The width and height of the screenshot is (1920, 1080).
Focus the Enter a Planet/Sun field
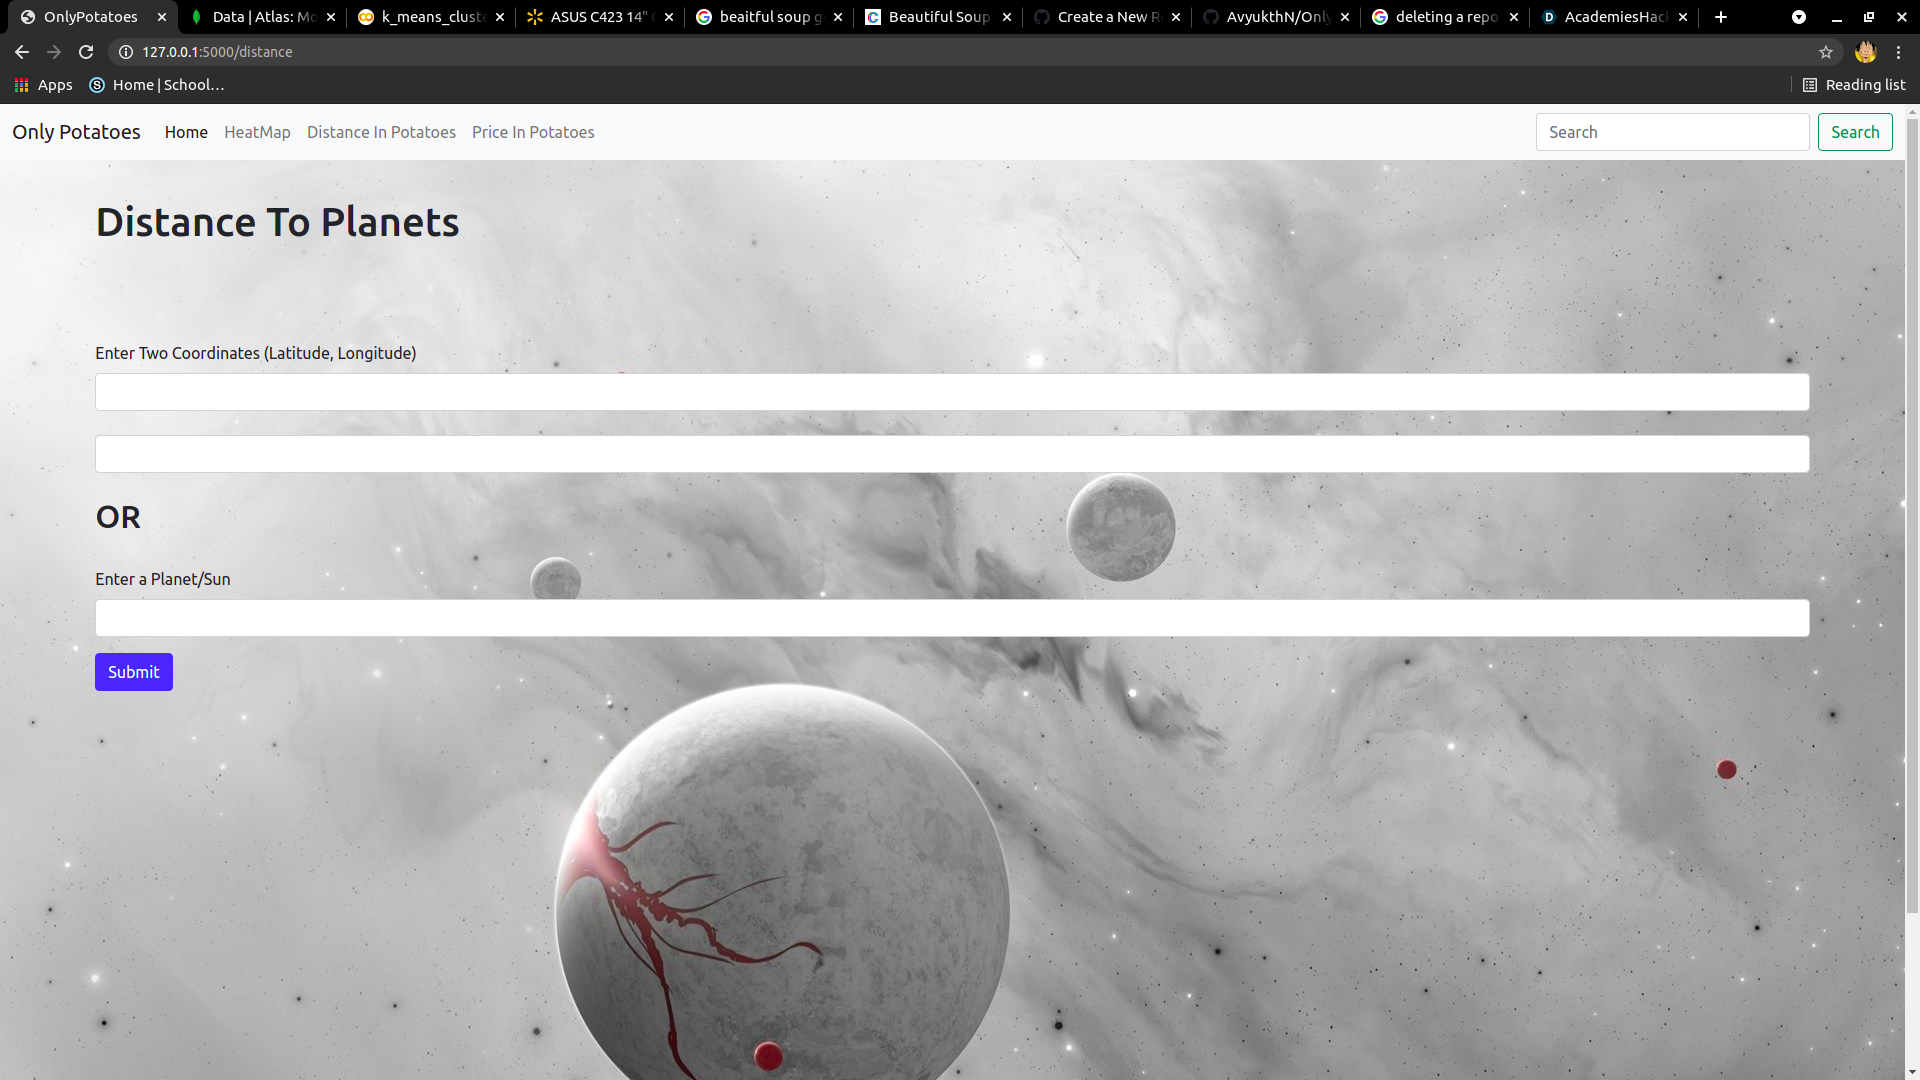pos(951,618)
